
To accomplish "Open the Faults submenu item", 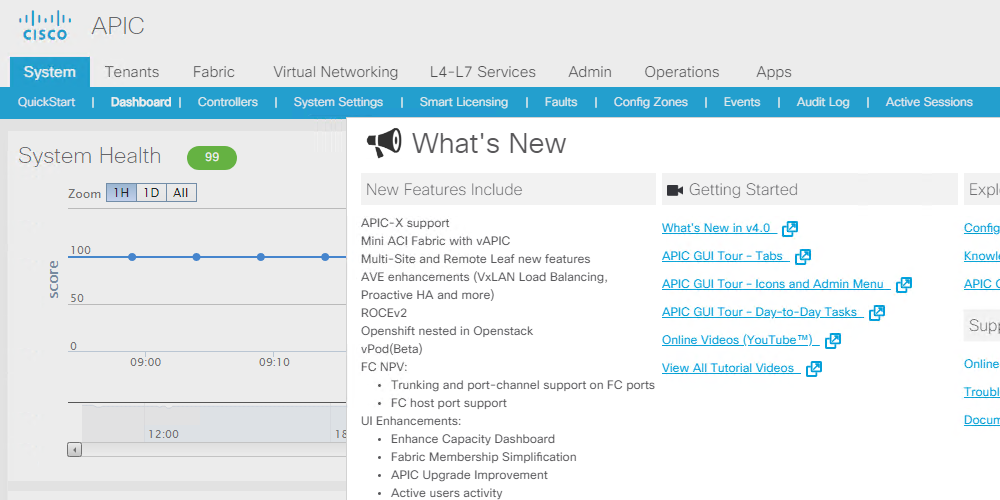I will click(561, 102).
